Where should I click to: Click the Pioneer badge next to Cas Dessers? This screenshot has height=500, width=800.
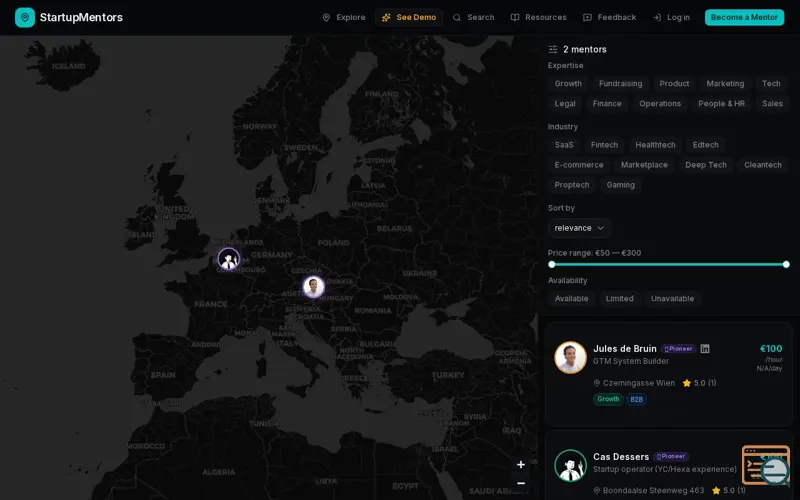[x=671, y=457]
